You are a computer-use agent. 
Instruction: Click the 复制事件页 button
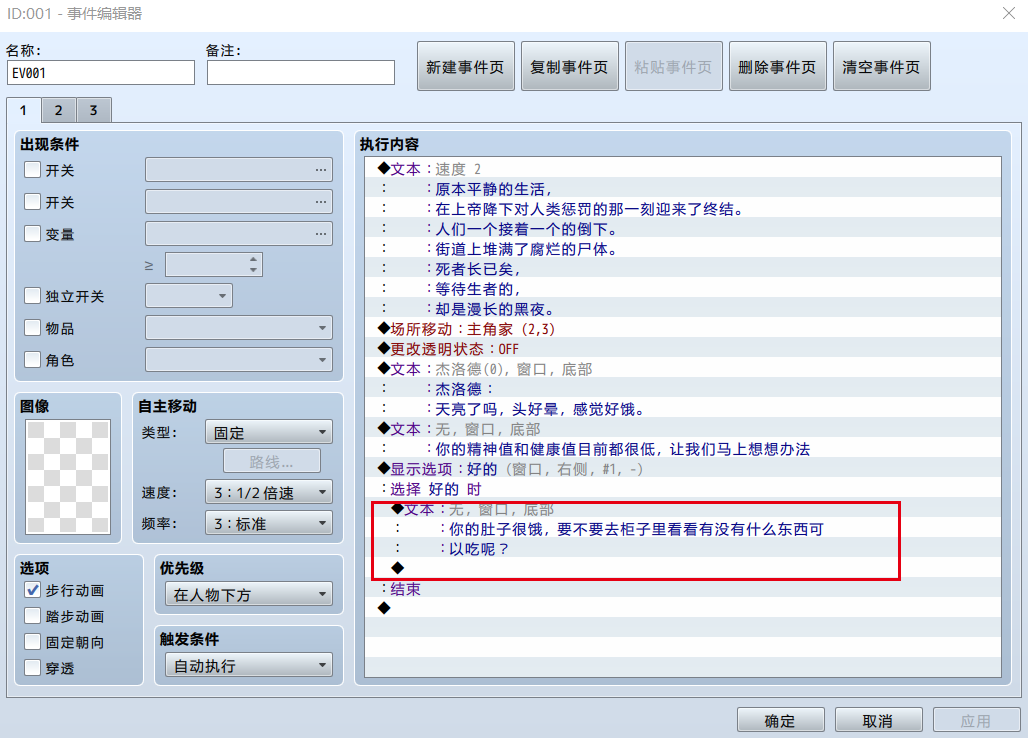pos(569,66)
